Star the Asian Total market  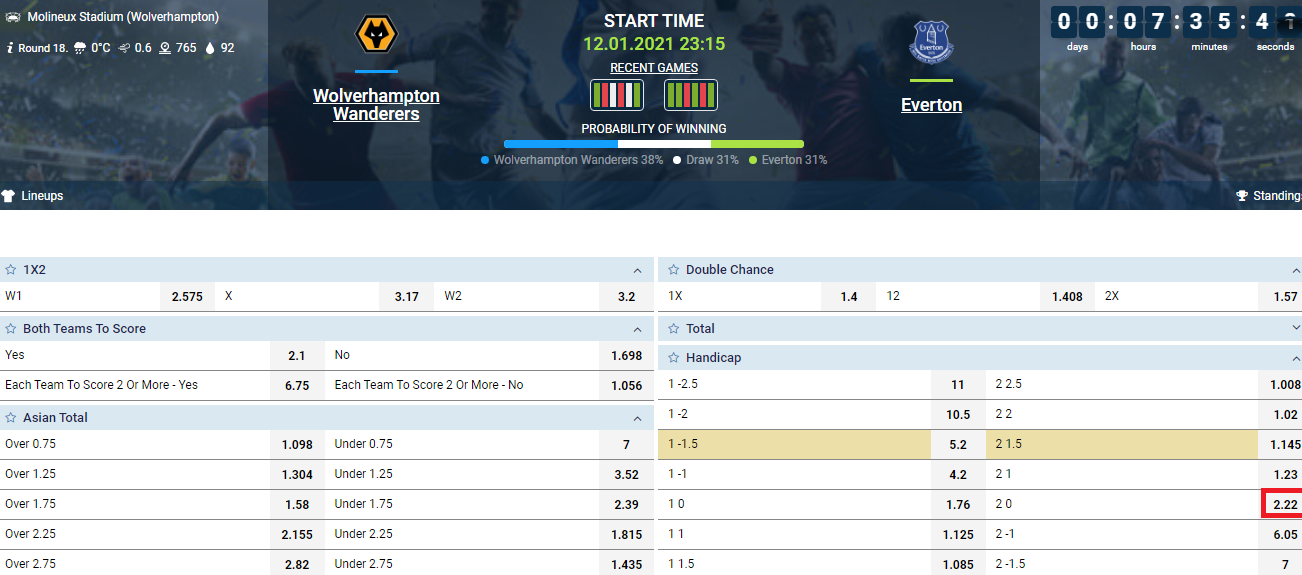click(11, 418)
